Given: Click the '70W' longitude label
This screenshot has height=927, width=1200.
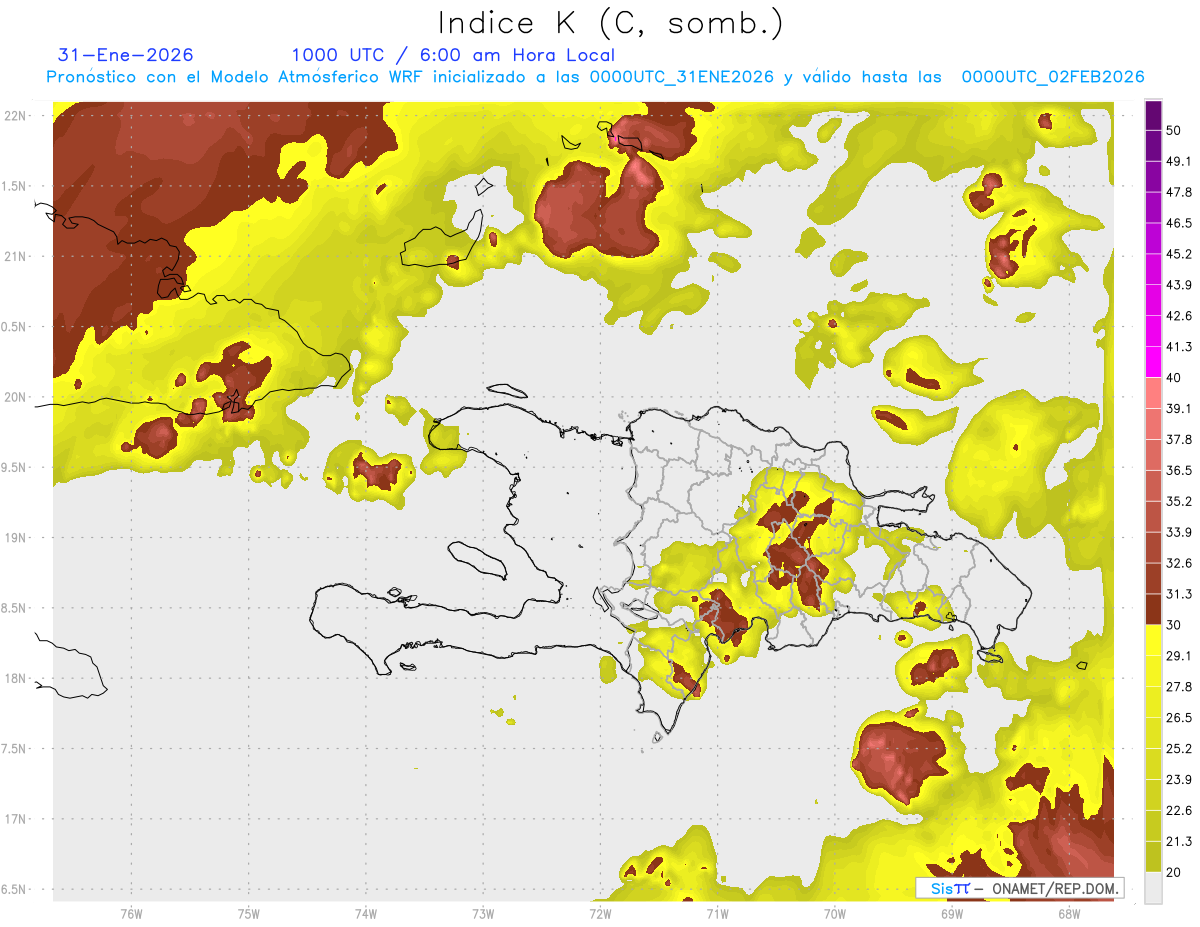Looking at the screenshot, I should pos(834,913).
